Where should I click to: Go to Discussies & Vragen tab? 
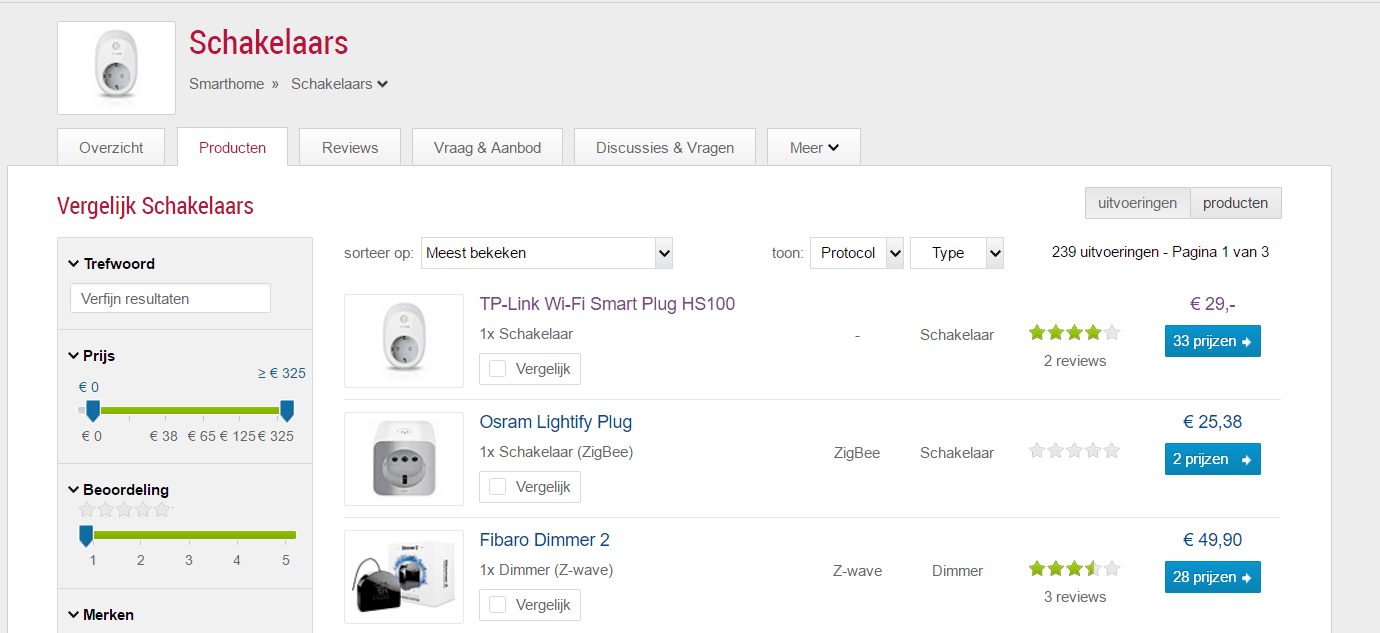(665, 147)
